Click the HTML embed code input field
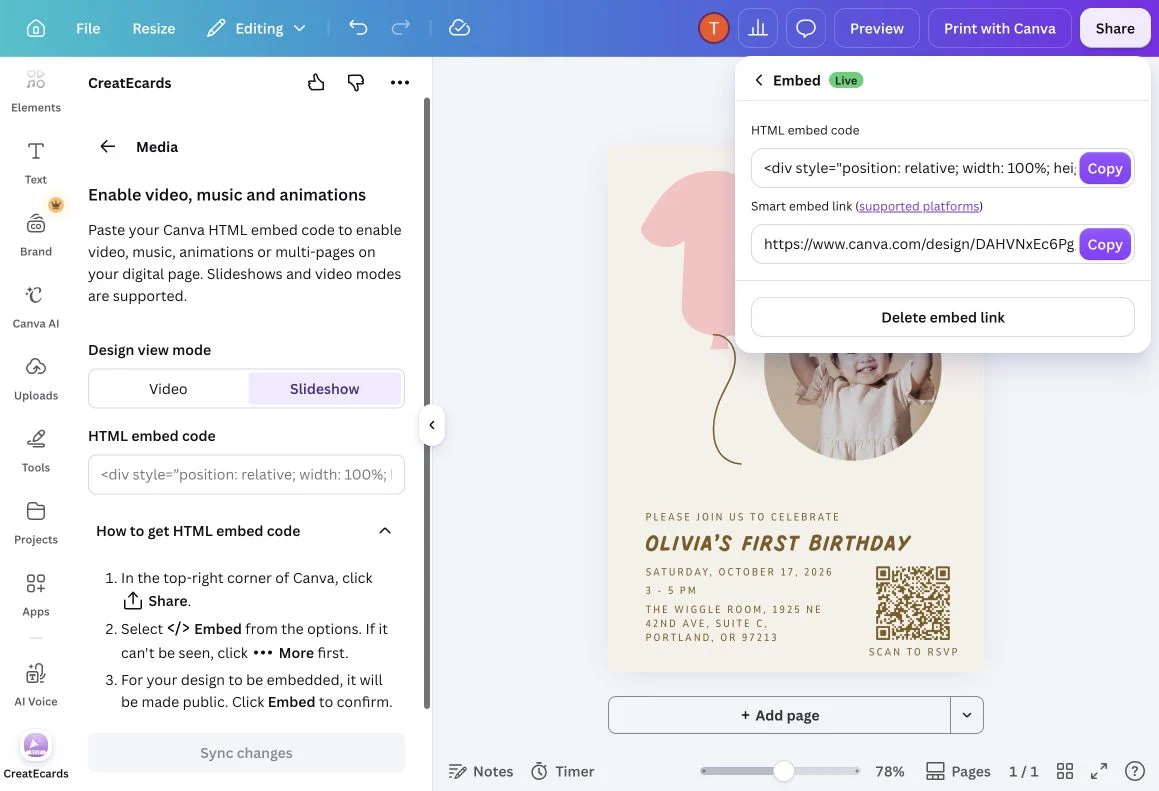Viewport: 1159px width, 791px height. pyautogui.click(x=246, y=475)
